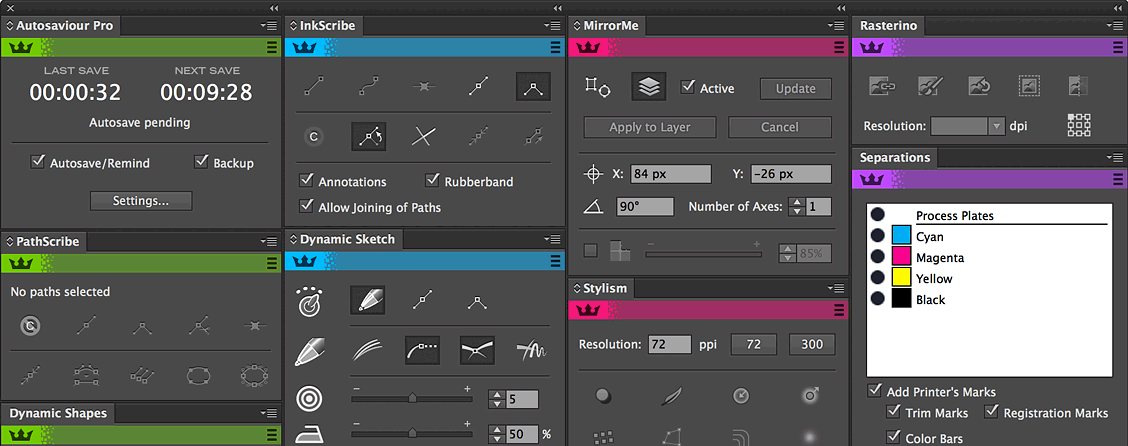Click the Number of Axes stepper arrows
This screenshot has height=446, width=1128.
coord(796,206)
